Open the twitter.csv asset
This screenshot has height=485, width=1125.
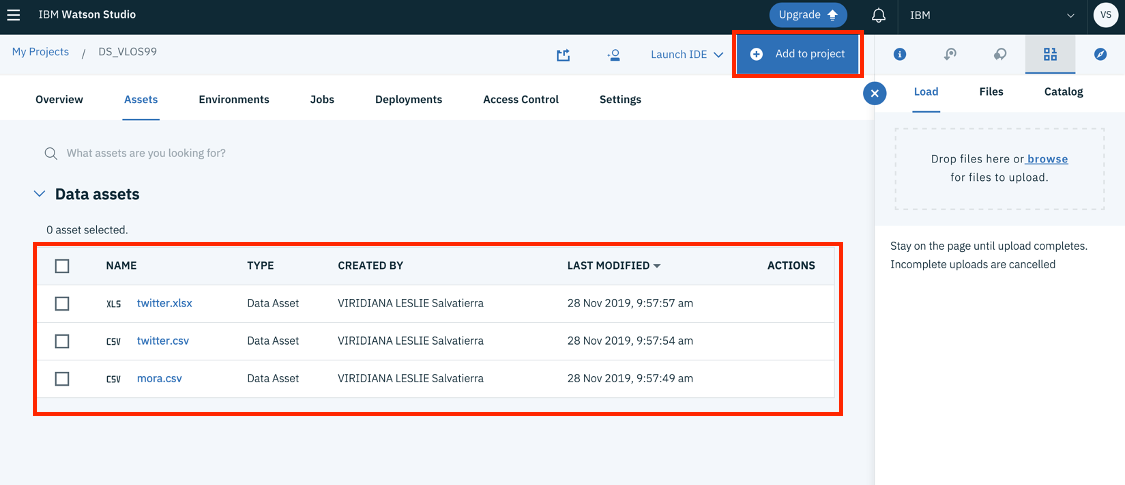coord(163,341)
